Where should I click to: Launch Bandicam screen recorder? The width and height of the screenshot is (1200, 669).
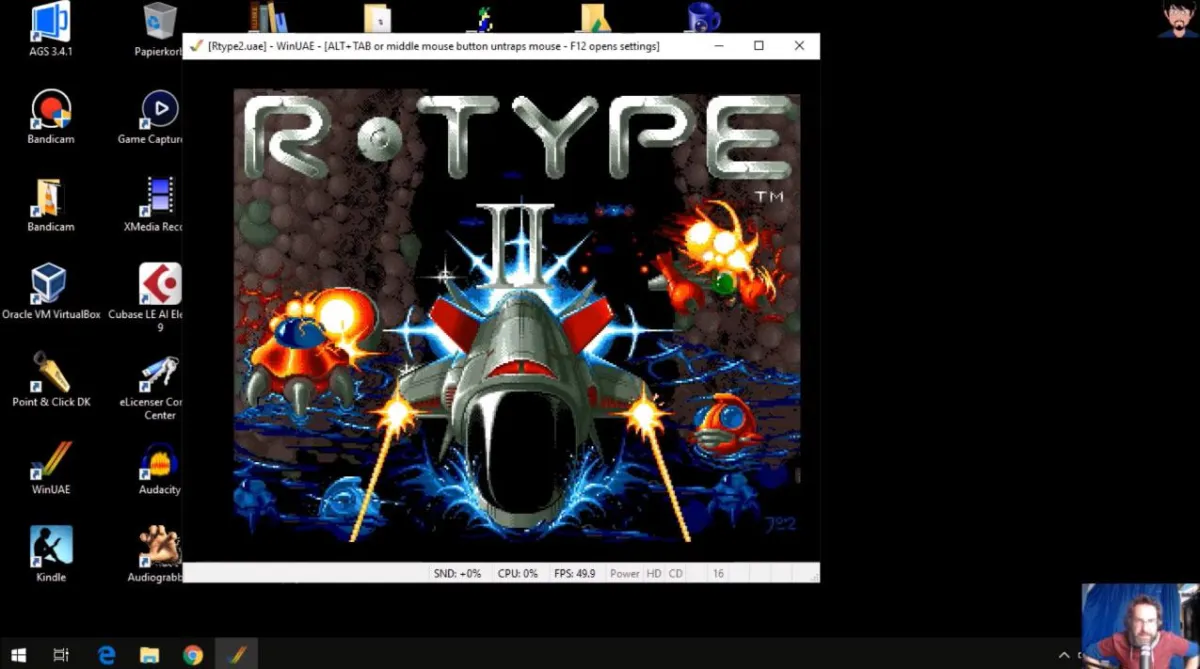pos(50,110)
